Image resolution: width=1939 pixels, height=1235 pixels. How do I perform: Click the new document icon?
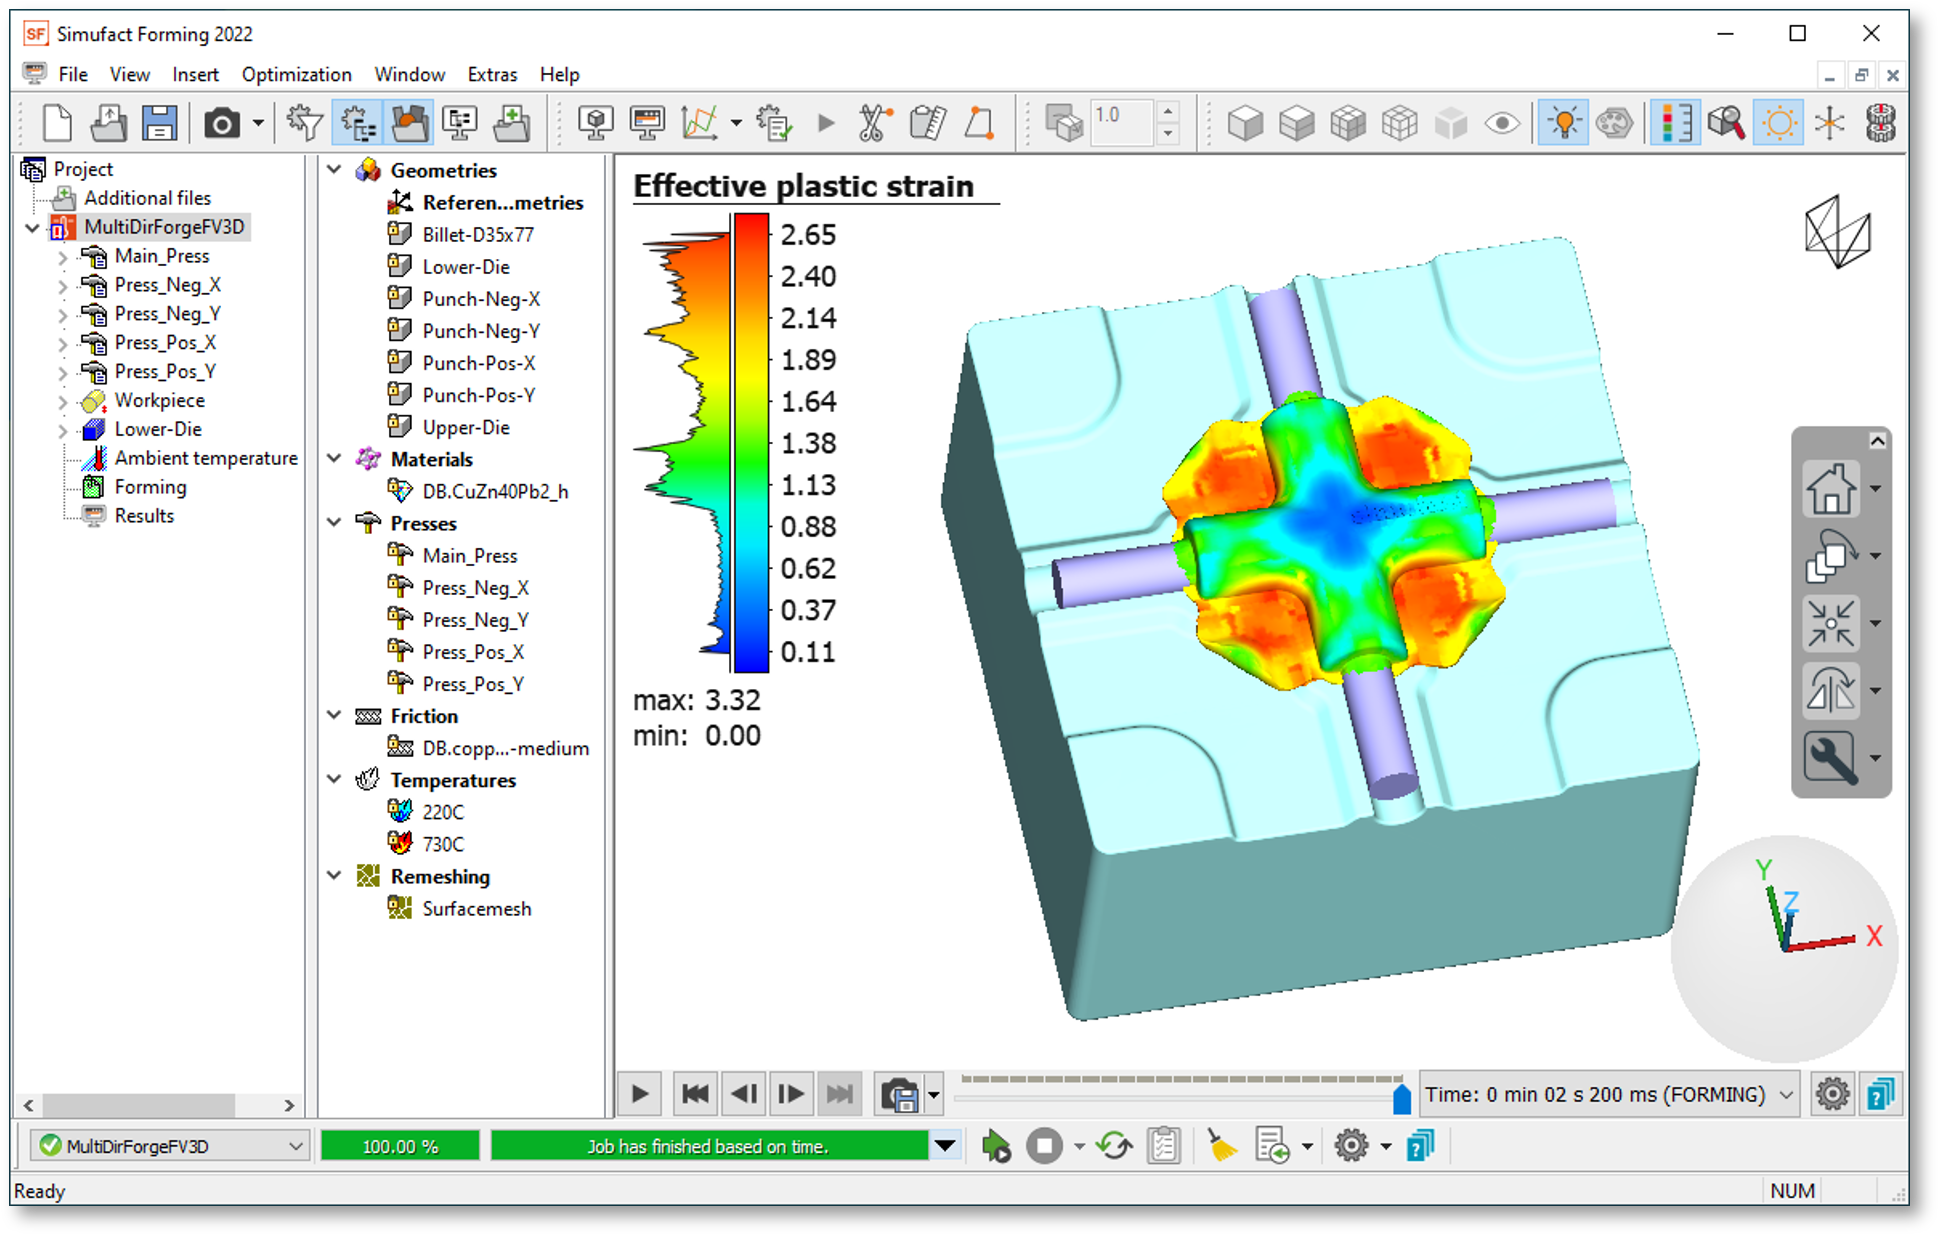(57, 124)
